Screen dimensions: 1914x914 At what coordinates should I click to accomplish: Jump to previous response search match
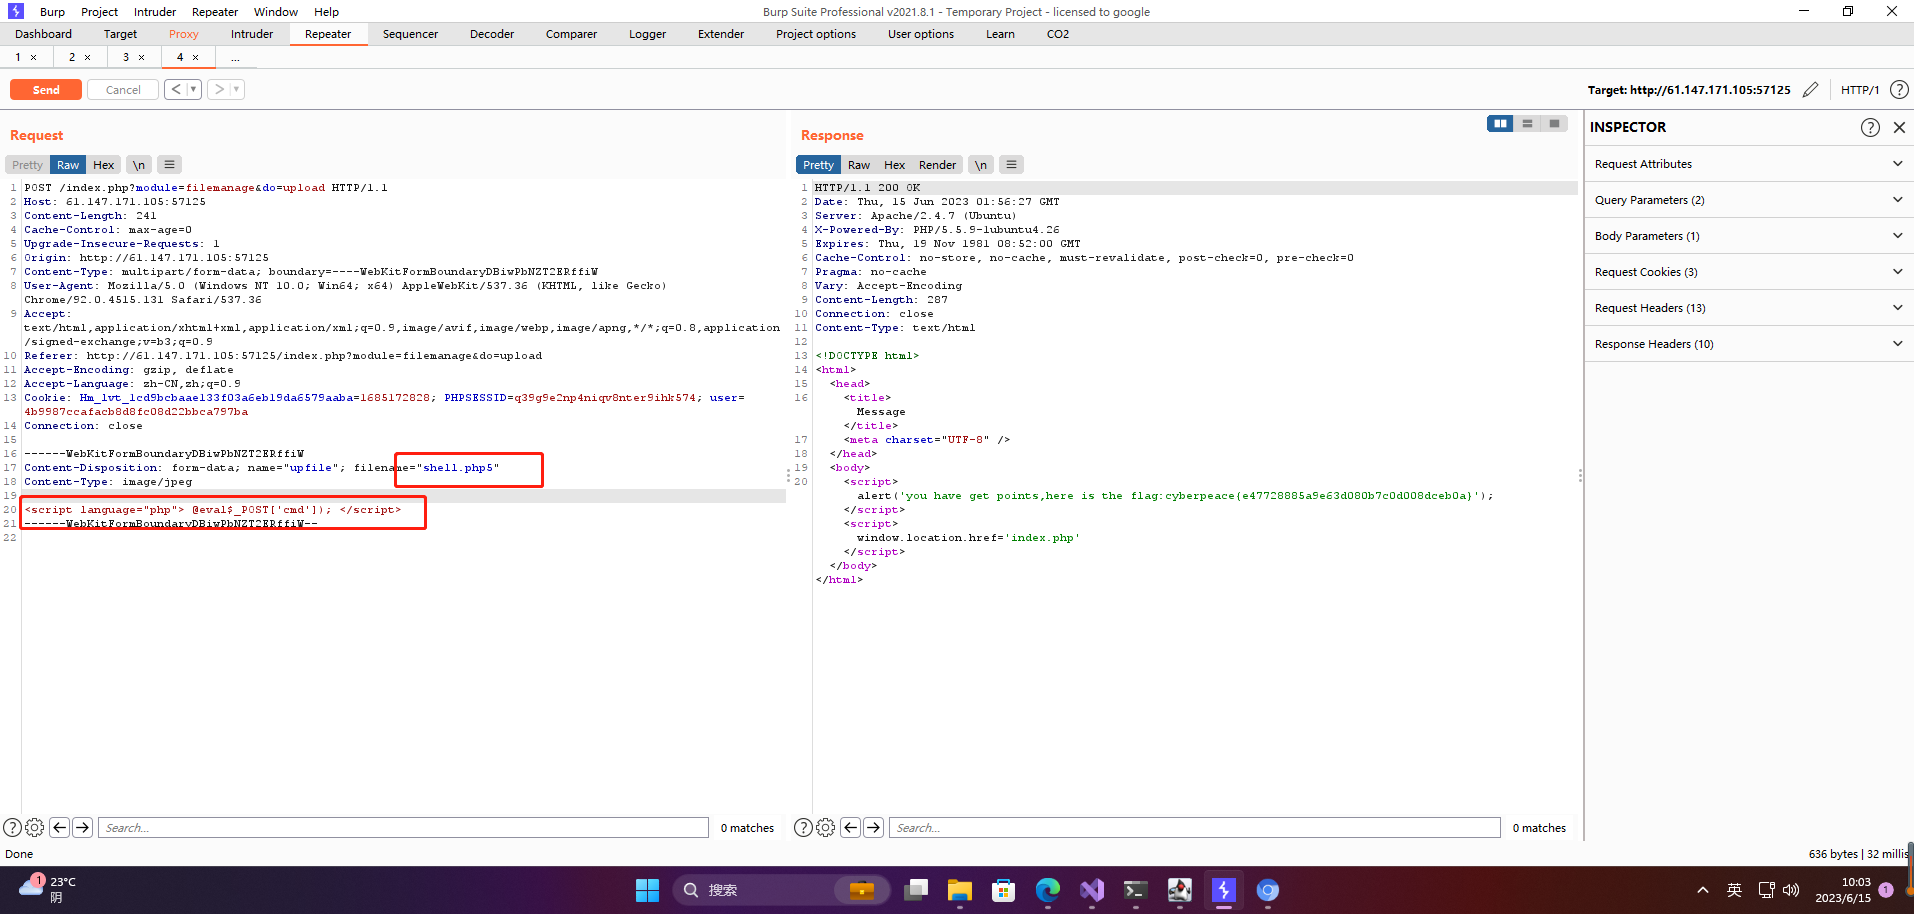tap(850, 828)
